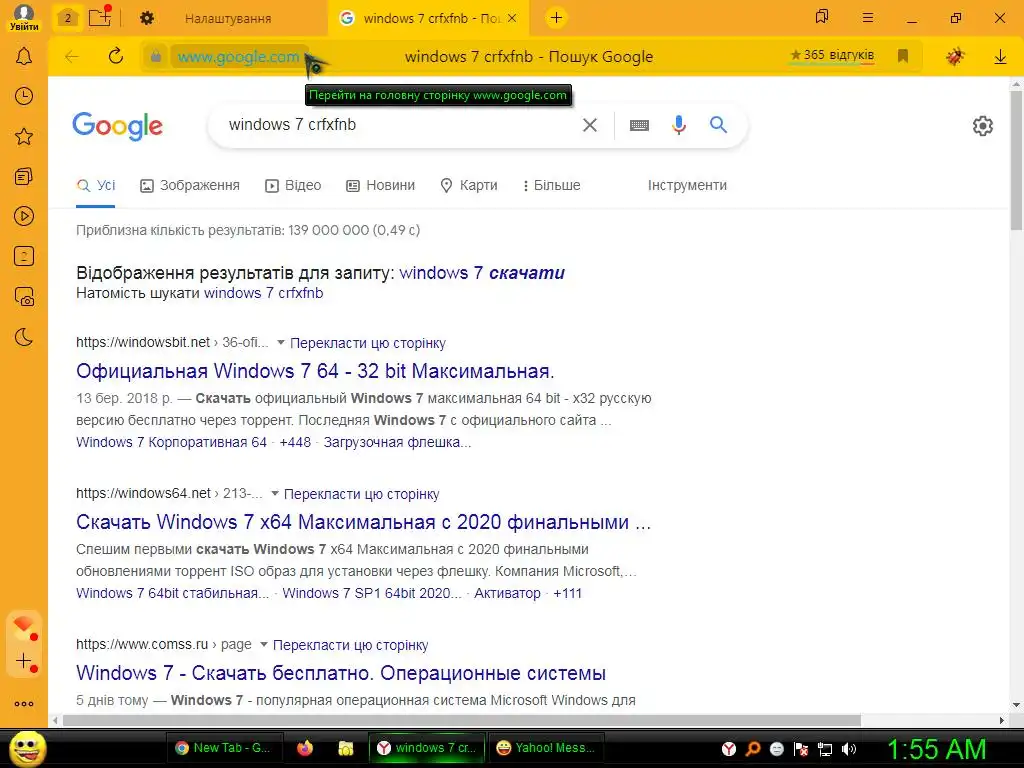This screenshot has height=768, width=1024.
Task: Open Windows 7 - Скачать бесплатно result
Action: tap(341, 673)
